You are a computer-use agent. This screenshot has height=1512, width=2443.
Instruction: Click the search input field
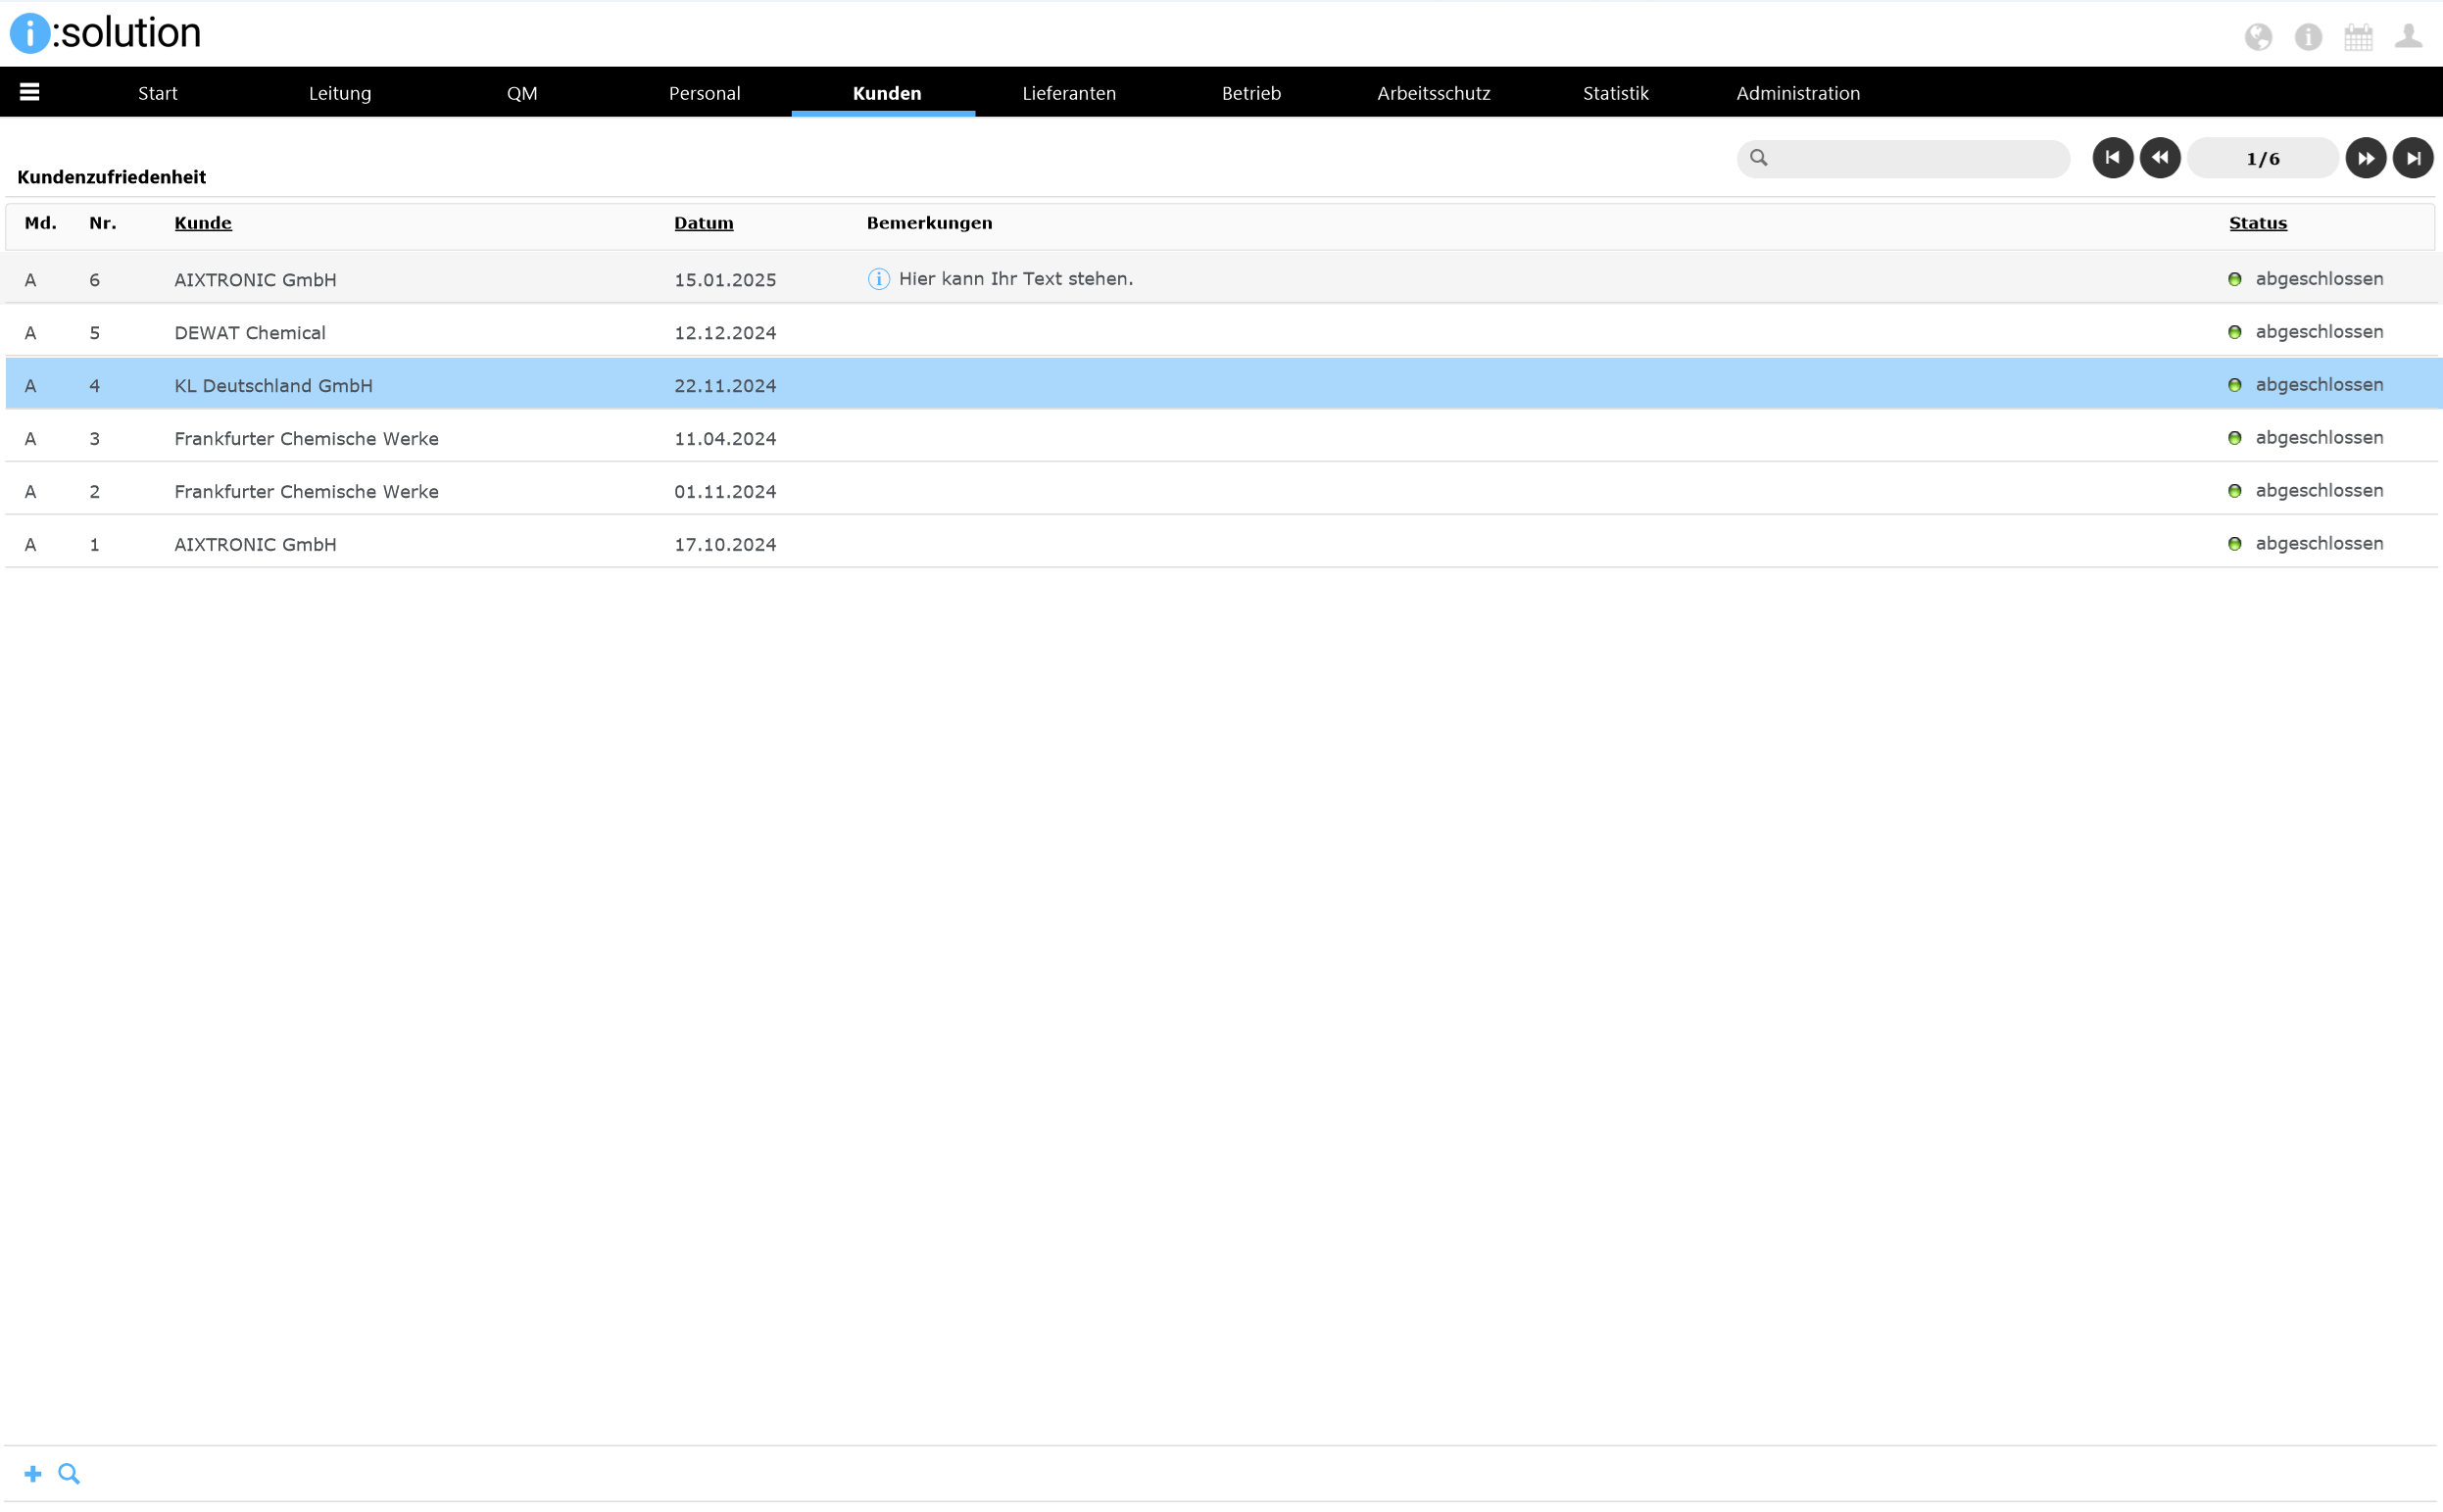click(1915, 158)
